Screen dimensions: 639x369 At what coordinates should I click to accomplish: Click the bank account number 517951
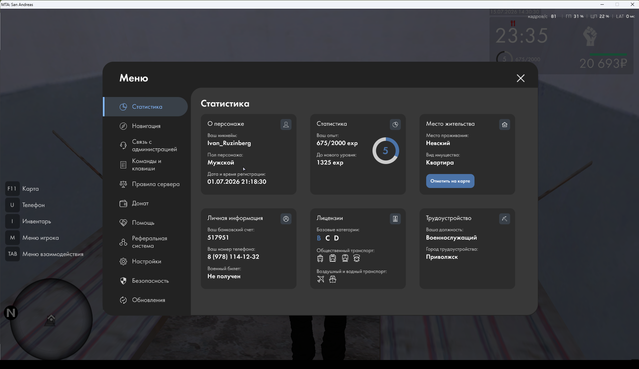click(218, 238)
